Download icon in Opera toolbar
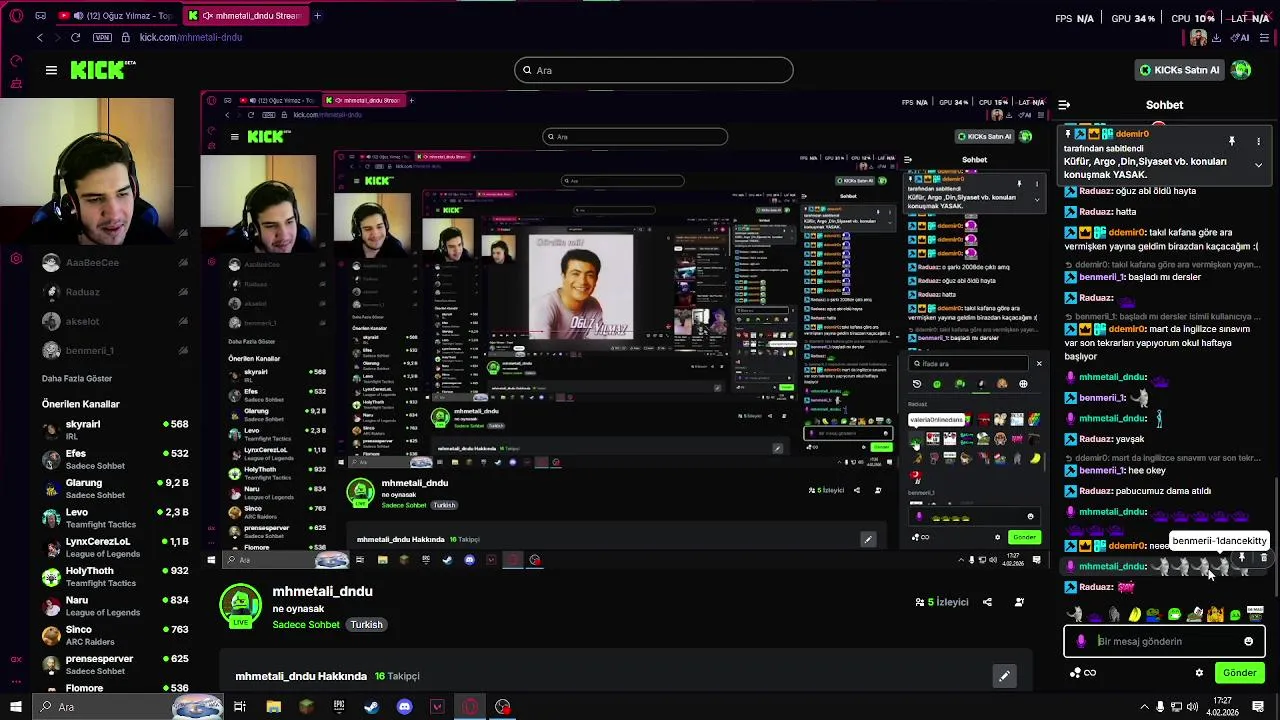1280x720 pixels. (x=1216, y=37)
